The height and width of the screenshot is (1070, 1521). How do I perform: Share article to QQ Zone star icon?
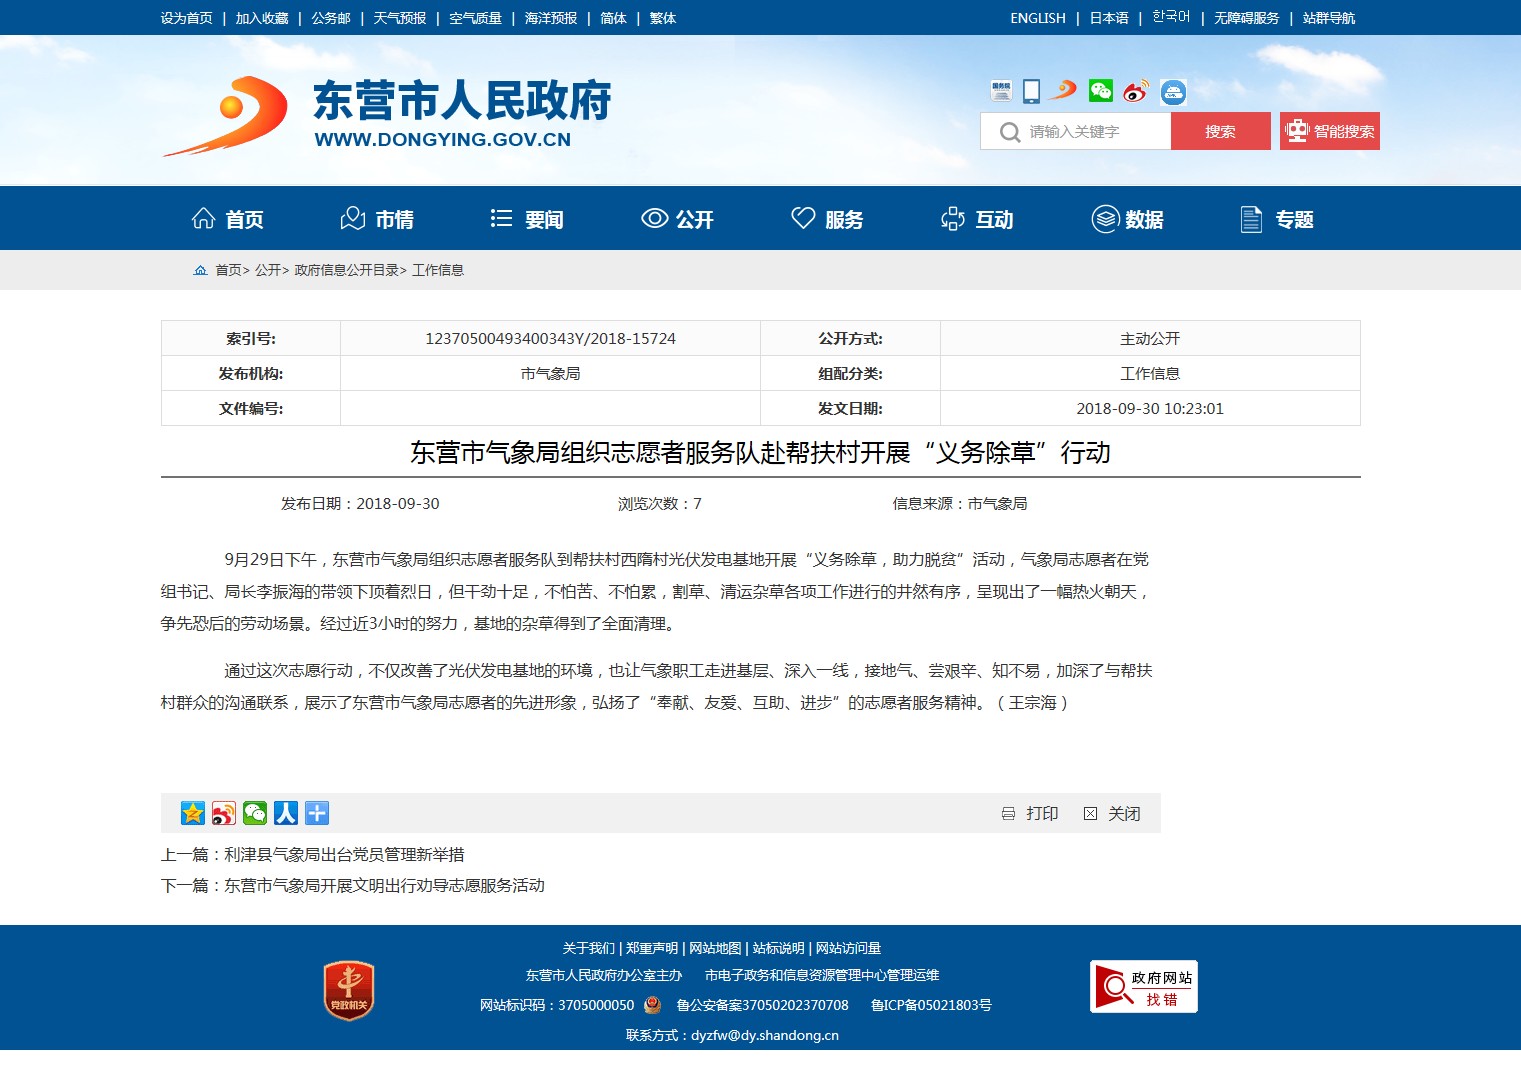(x=193, y=813)
